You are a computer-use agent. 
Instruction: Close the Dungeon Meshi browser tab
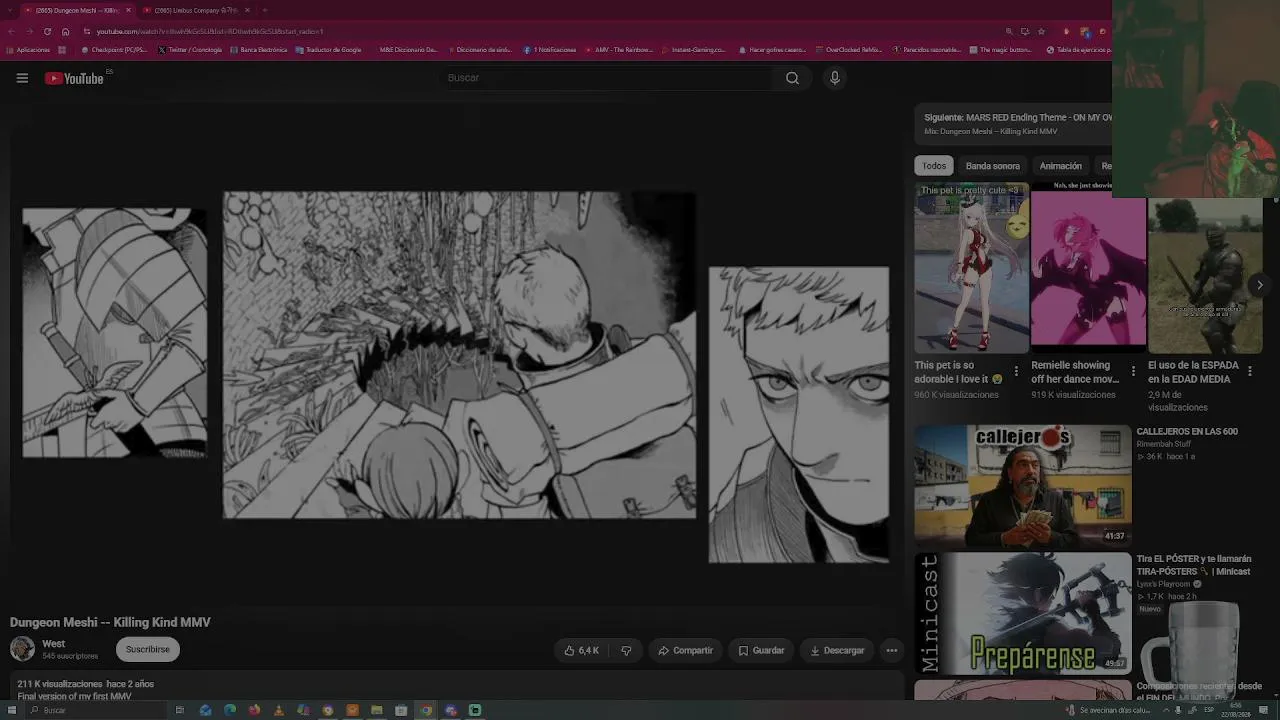(128, 10)
